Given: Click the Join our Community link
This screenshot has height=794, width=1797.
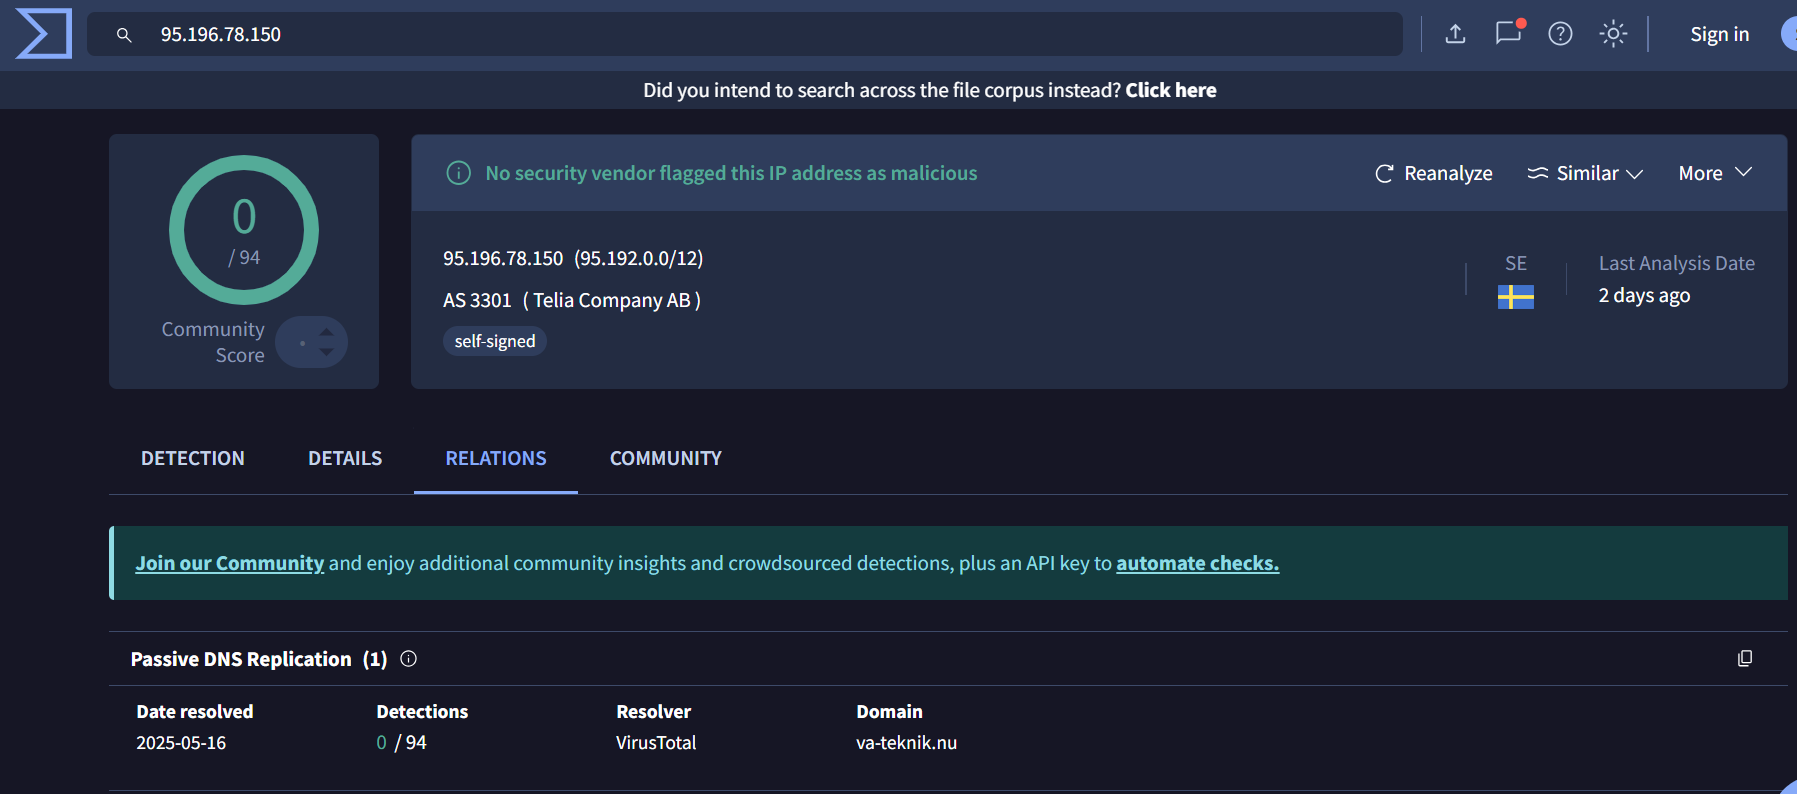Looking at the screenshot, I should click(x=230, y=563).
